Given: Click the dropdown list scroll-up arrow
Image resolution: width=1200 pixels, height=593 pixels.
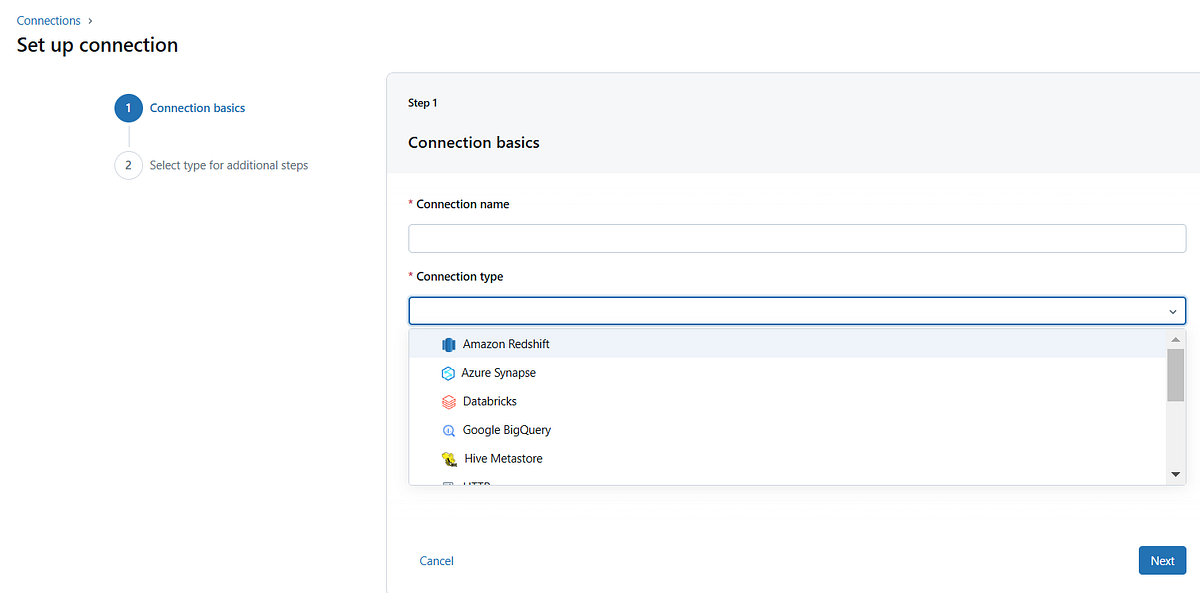Looking at the screenshot, I should [1175, 338].
